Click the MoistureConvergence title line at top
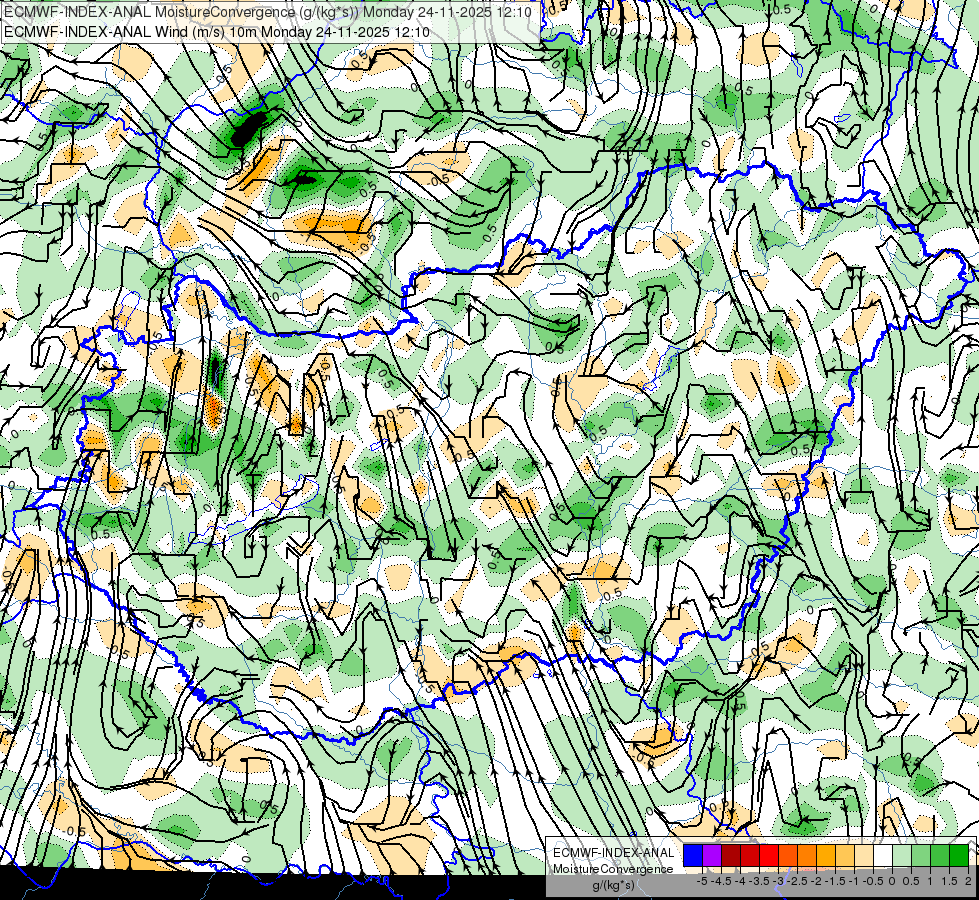 coord(268,12)
